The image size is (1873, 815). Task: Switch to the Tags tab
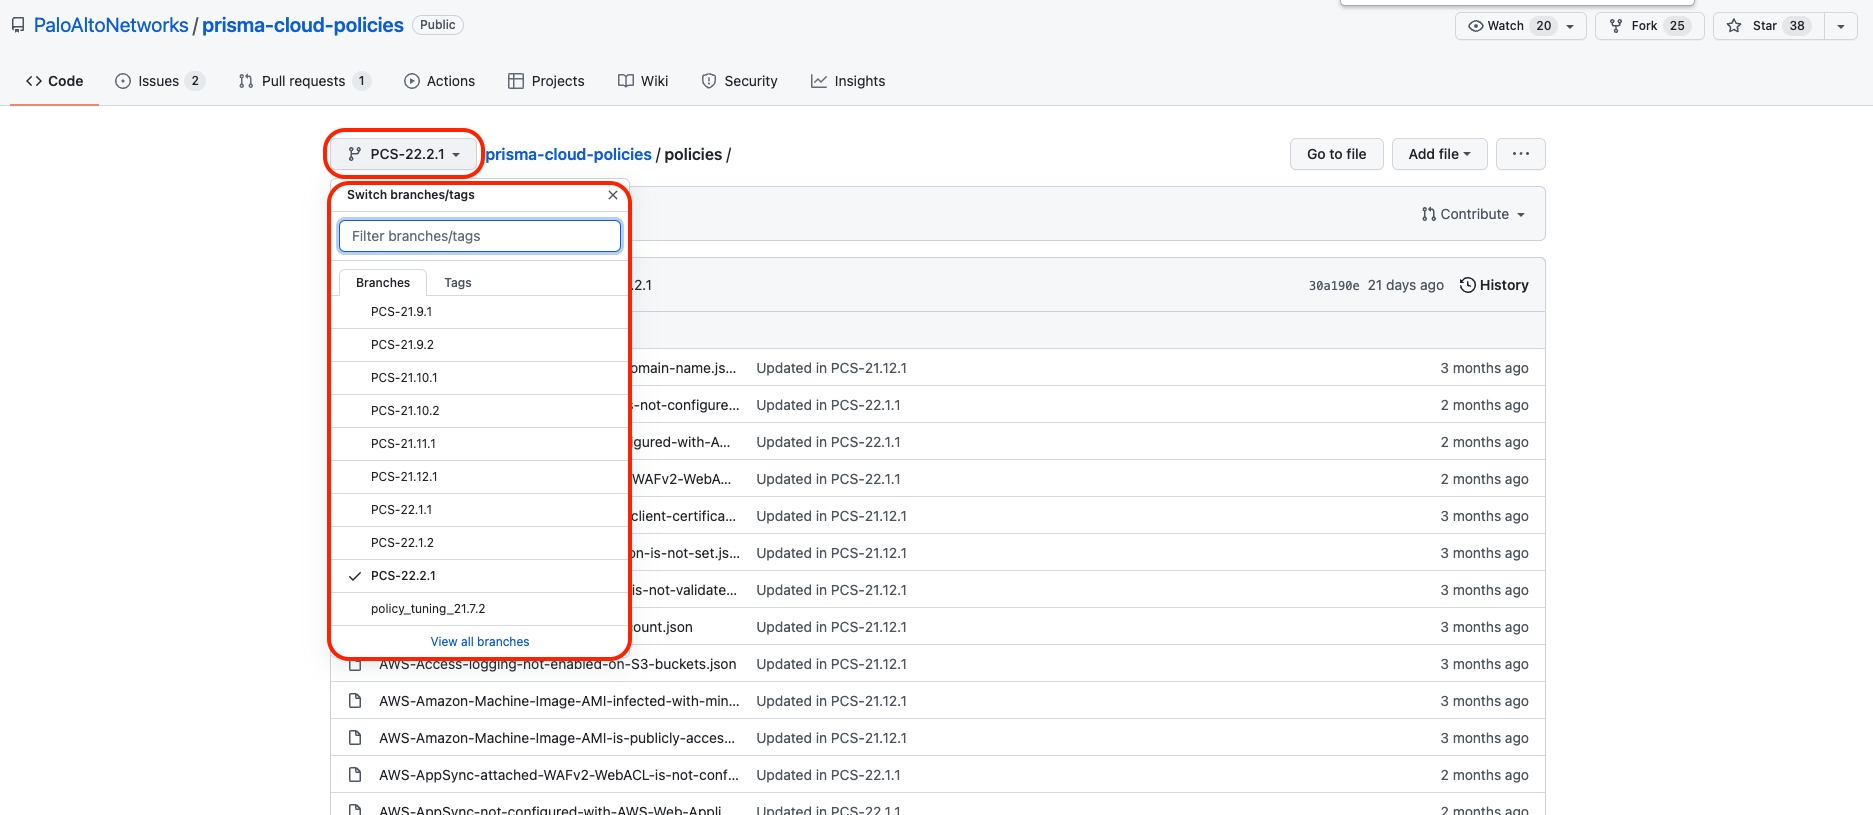457,283
